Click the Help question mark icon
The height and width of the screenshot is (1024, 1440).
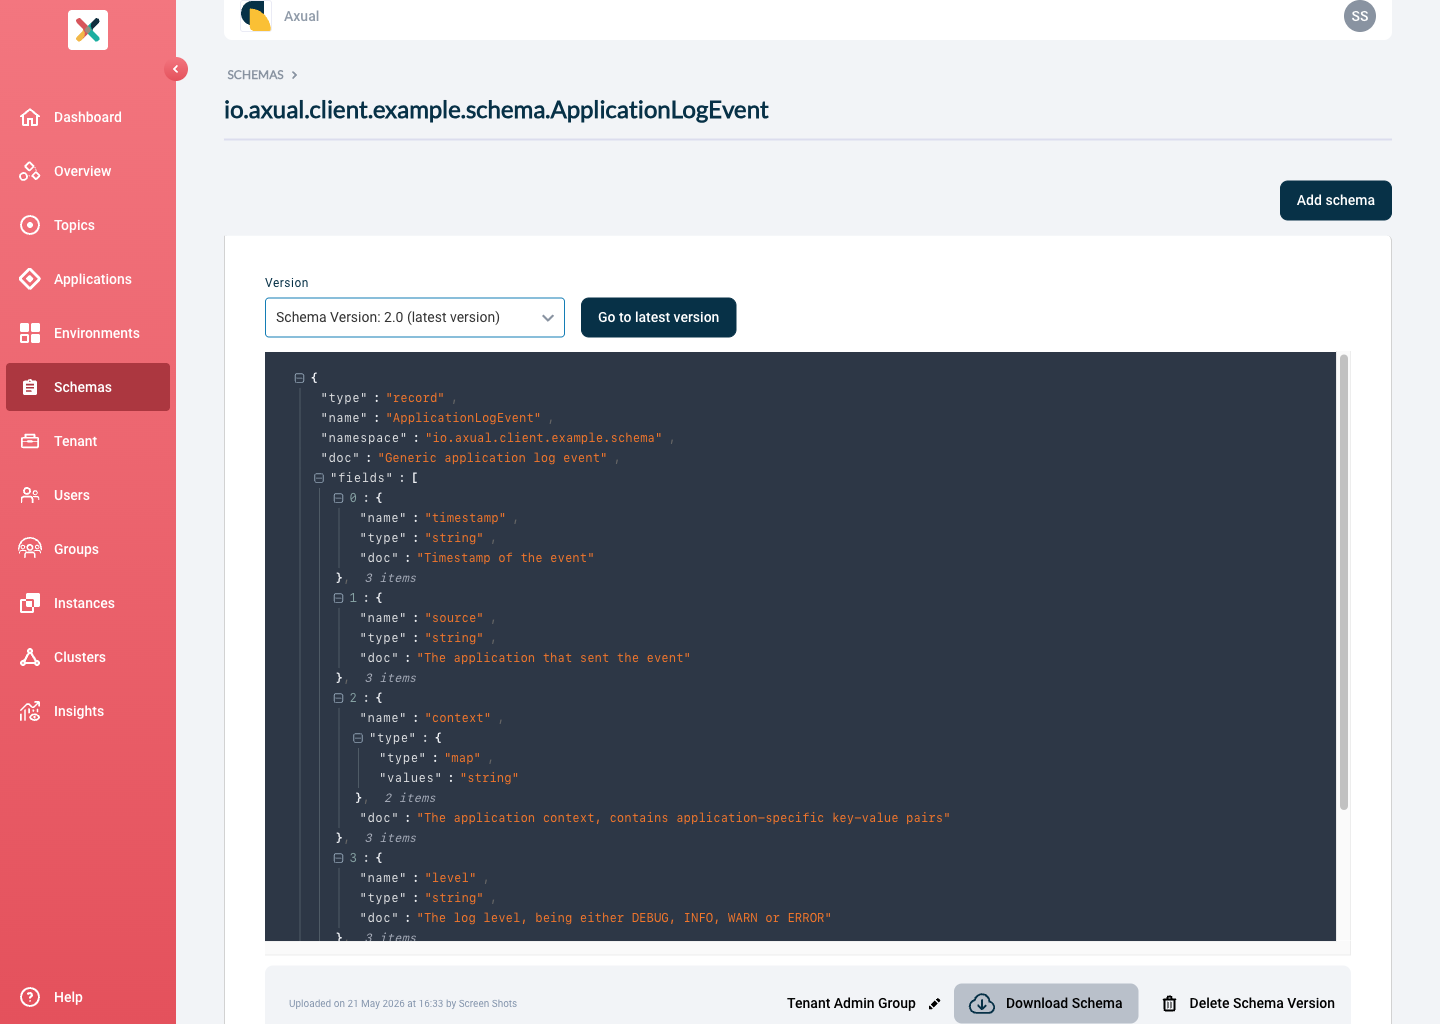click(x=30, y=997)
